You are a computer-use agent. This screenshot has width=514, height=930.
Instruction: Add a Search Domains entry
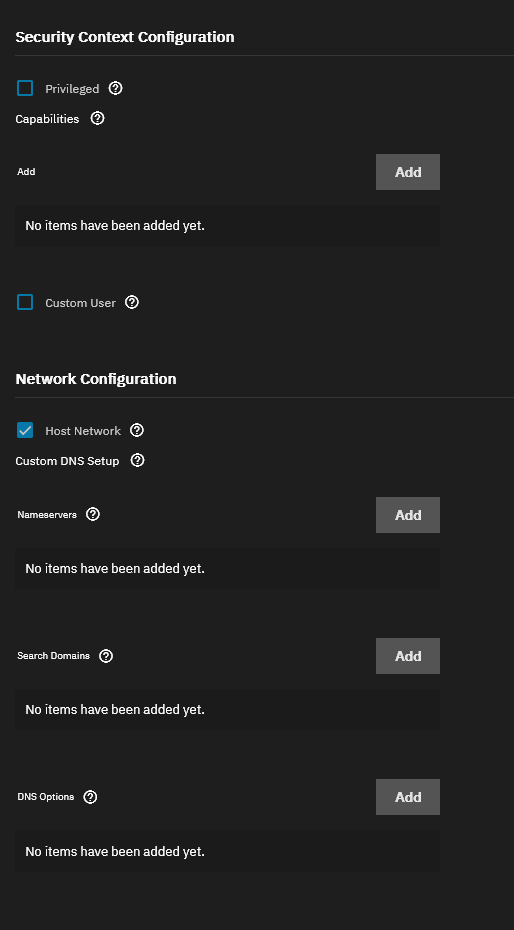point(408,656)
